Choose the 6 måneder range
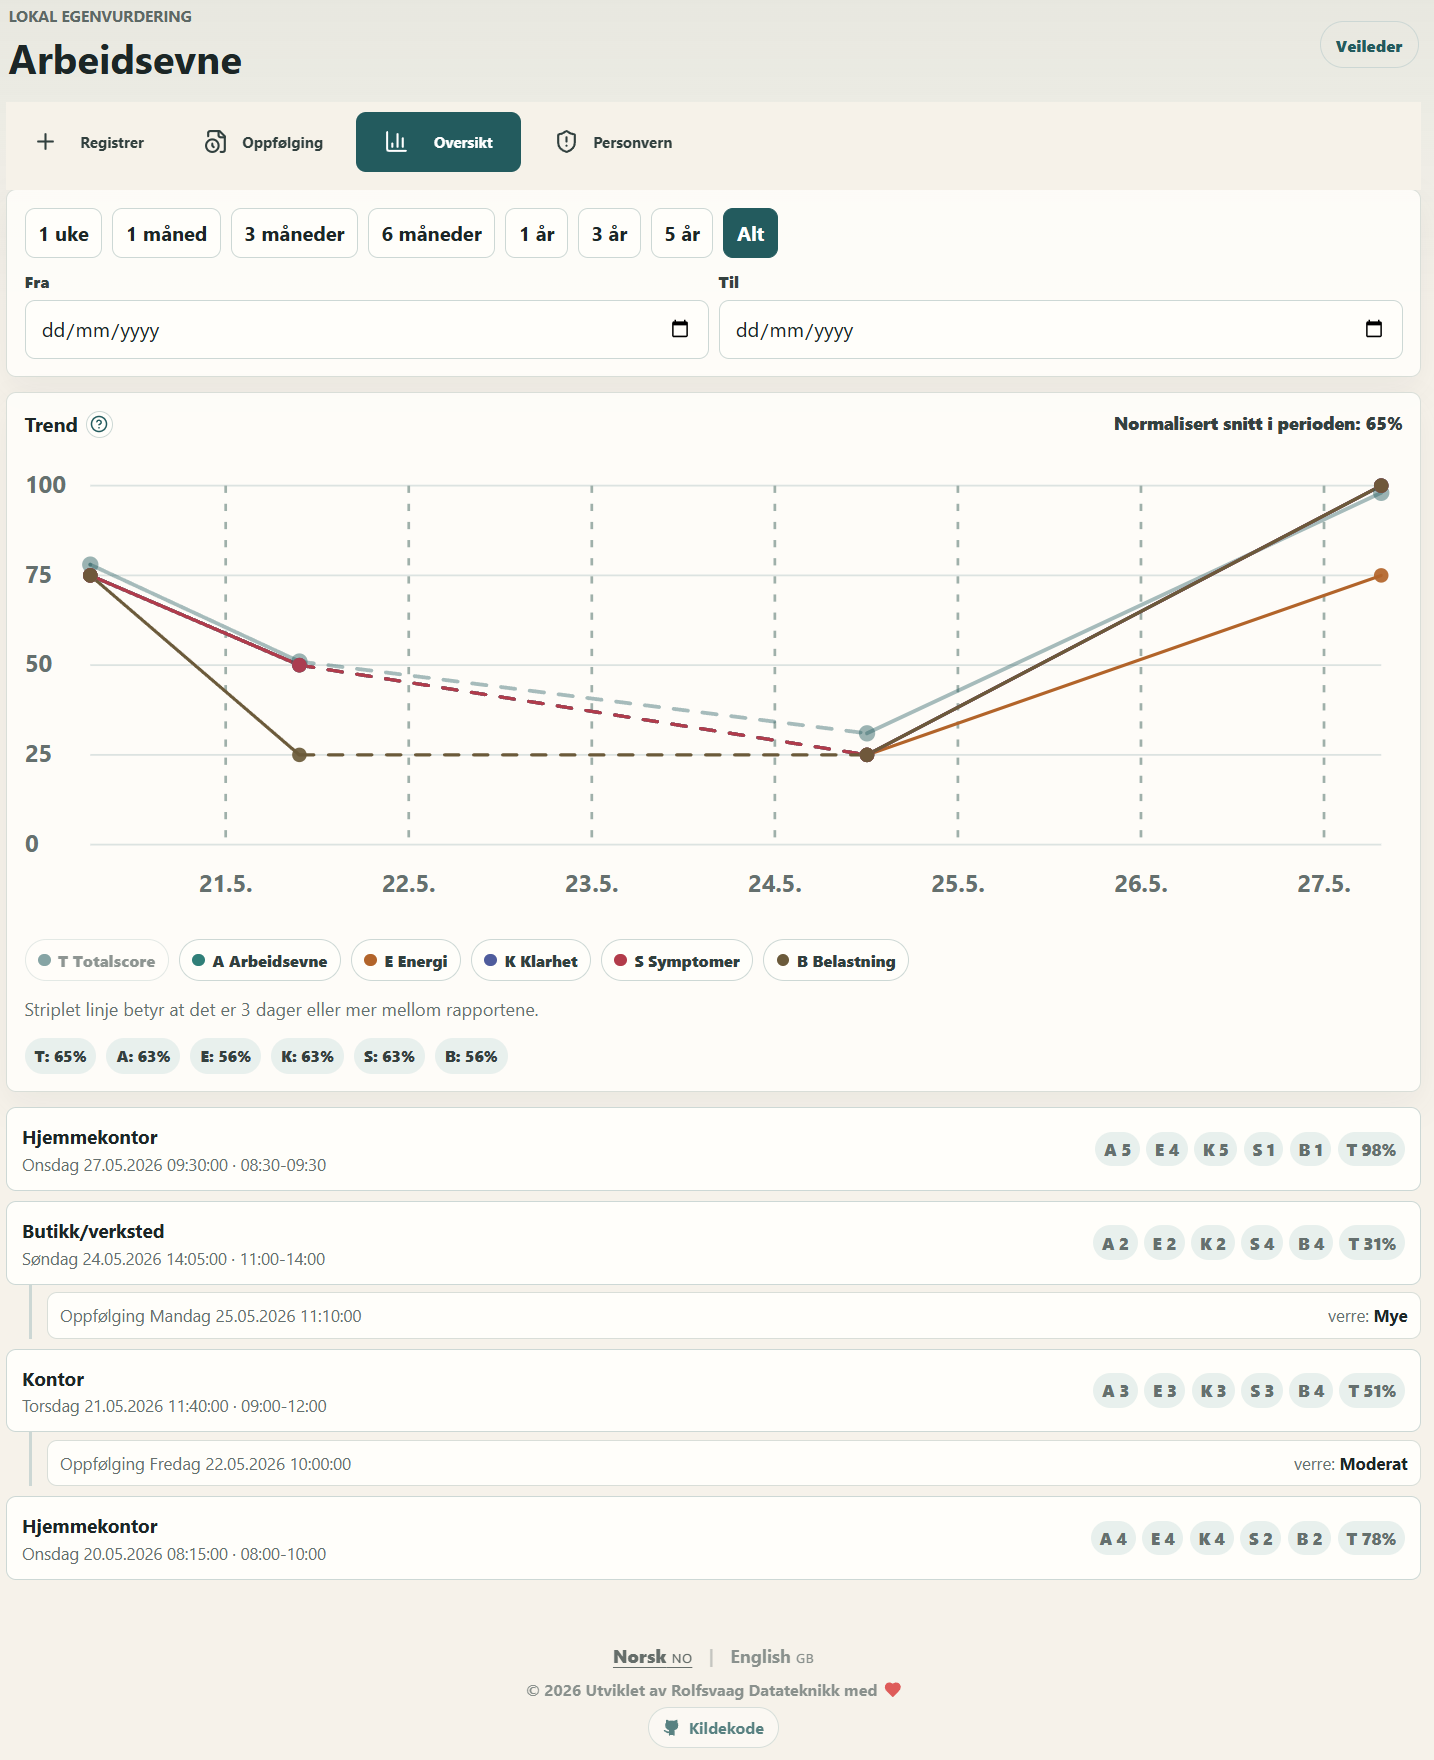 coord(432,233)
